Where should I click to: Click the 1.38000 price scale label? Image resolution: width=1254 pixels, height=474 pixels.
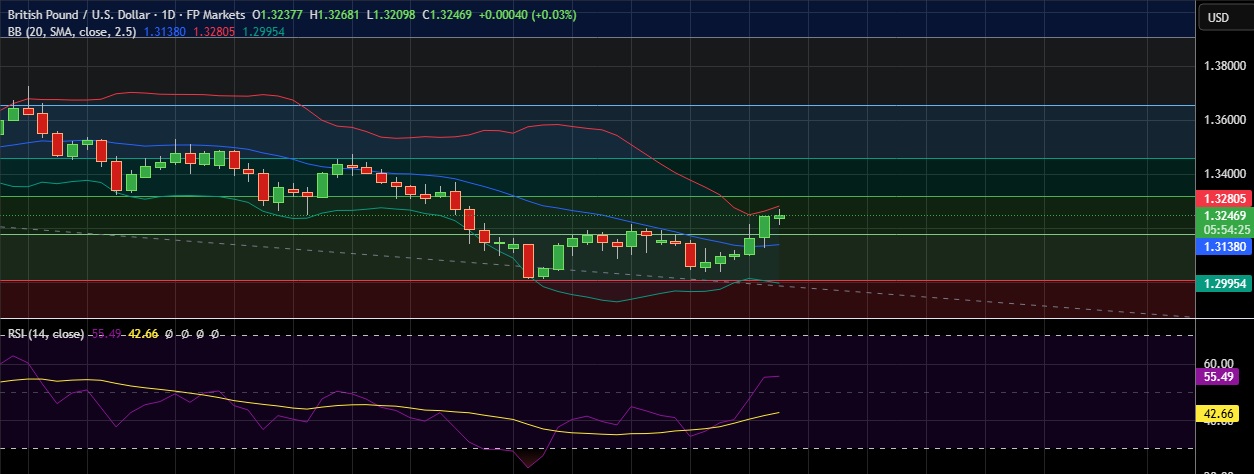click(1223, 66)
